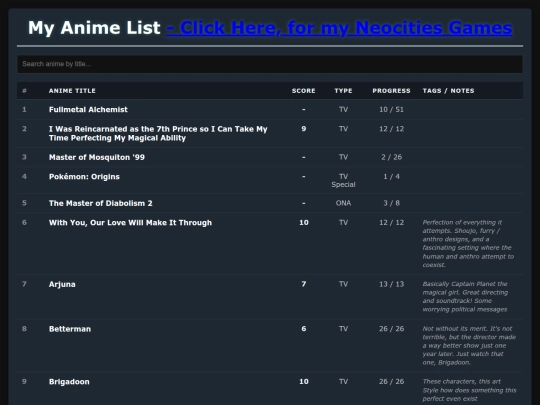Click the Tags / Notes column header
Image resolution: width=540 pixels, height=405 pixels.
(448, 91)
